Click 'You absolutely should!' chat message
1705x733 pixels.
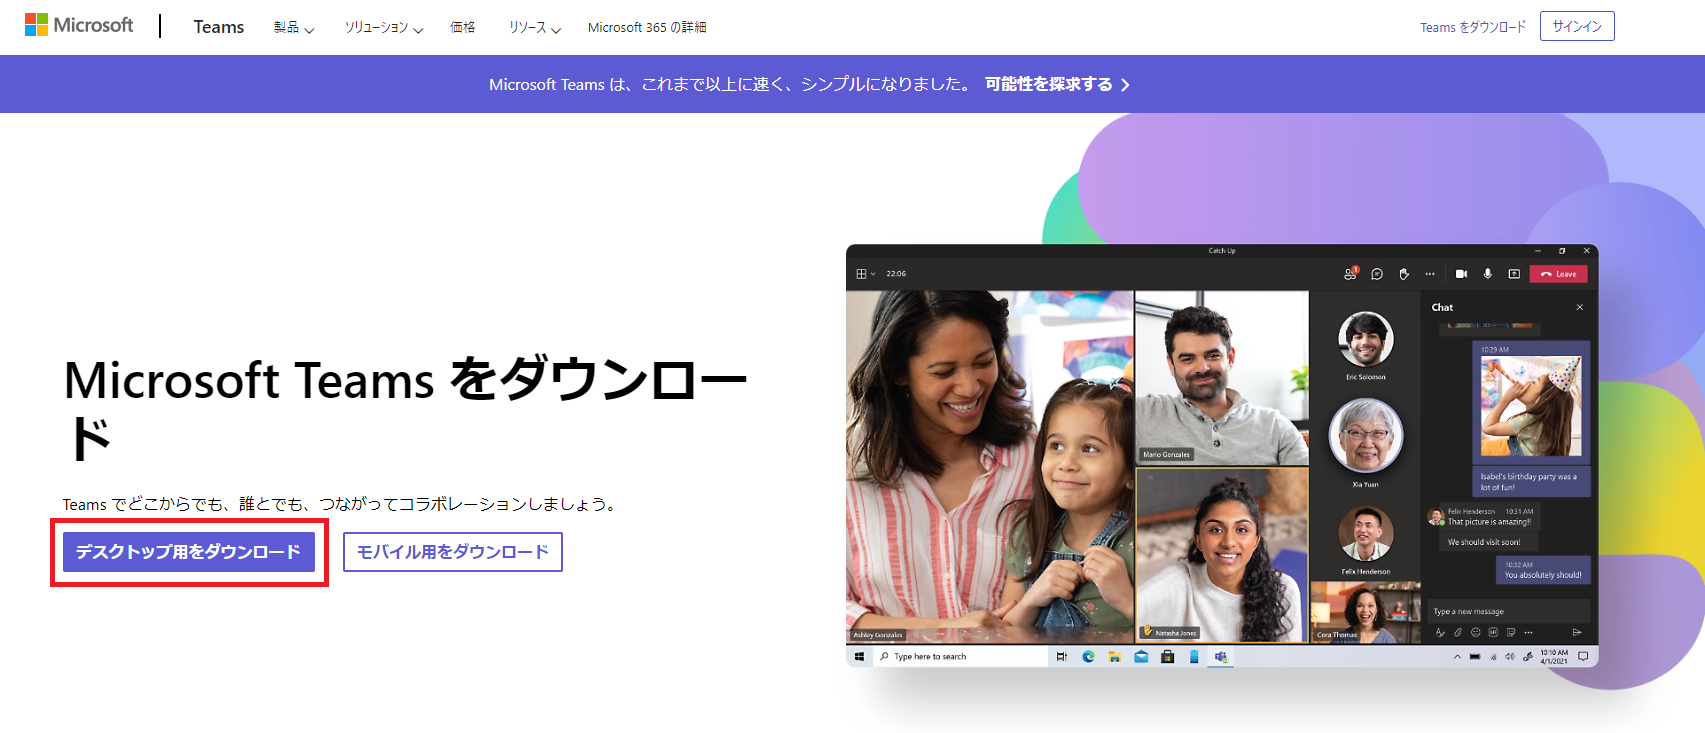pyautogui.click(x=1543, y=575)
